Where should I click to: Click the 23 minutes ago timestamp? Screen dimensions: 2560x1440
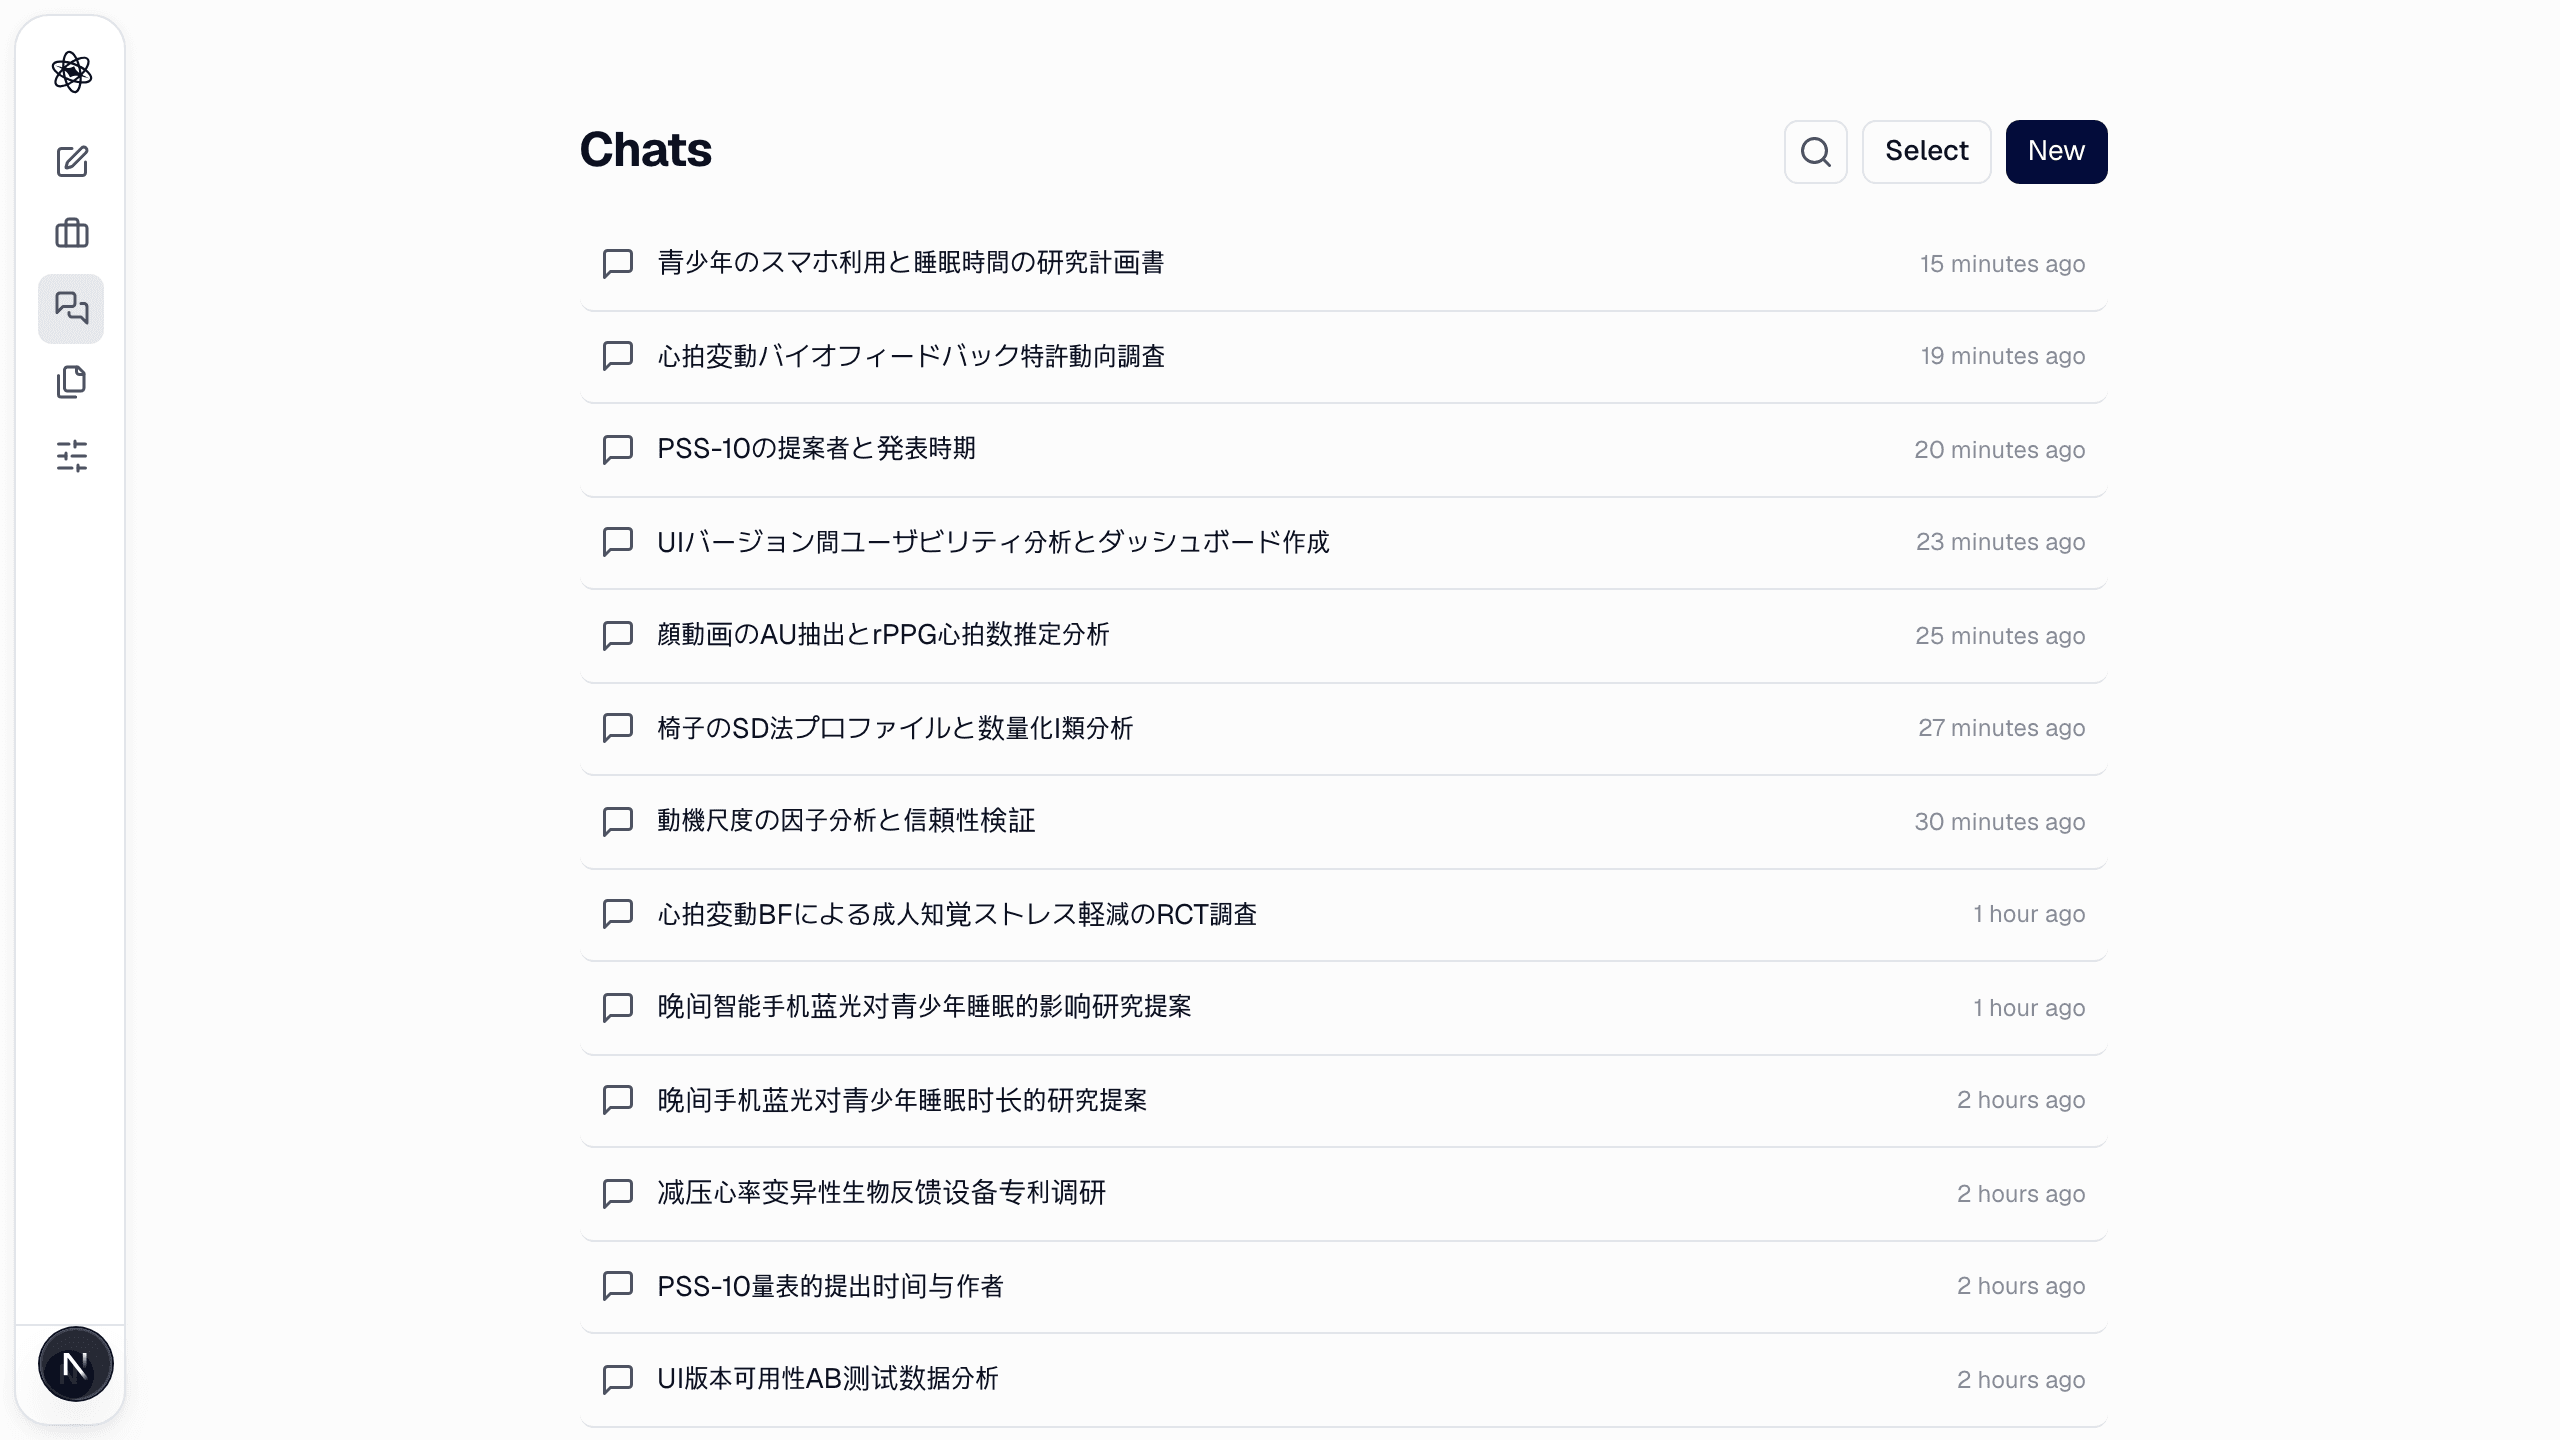(x=2000, y=542)
